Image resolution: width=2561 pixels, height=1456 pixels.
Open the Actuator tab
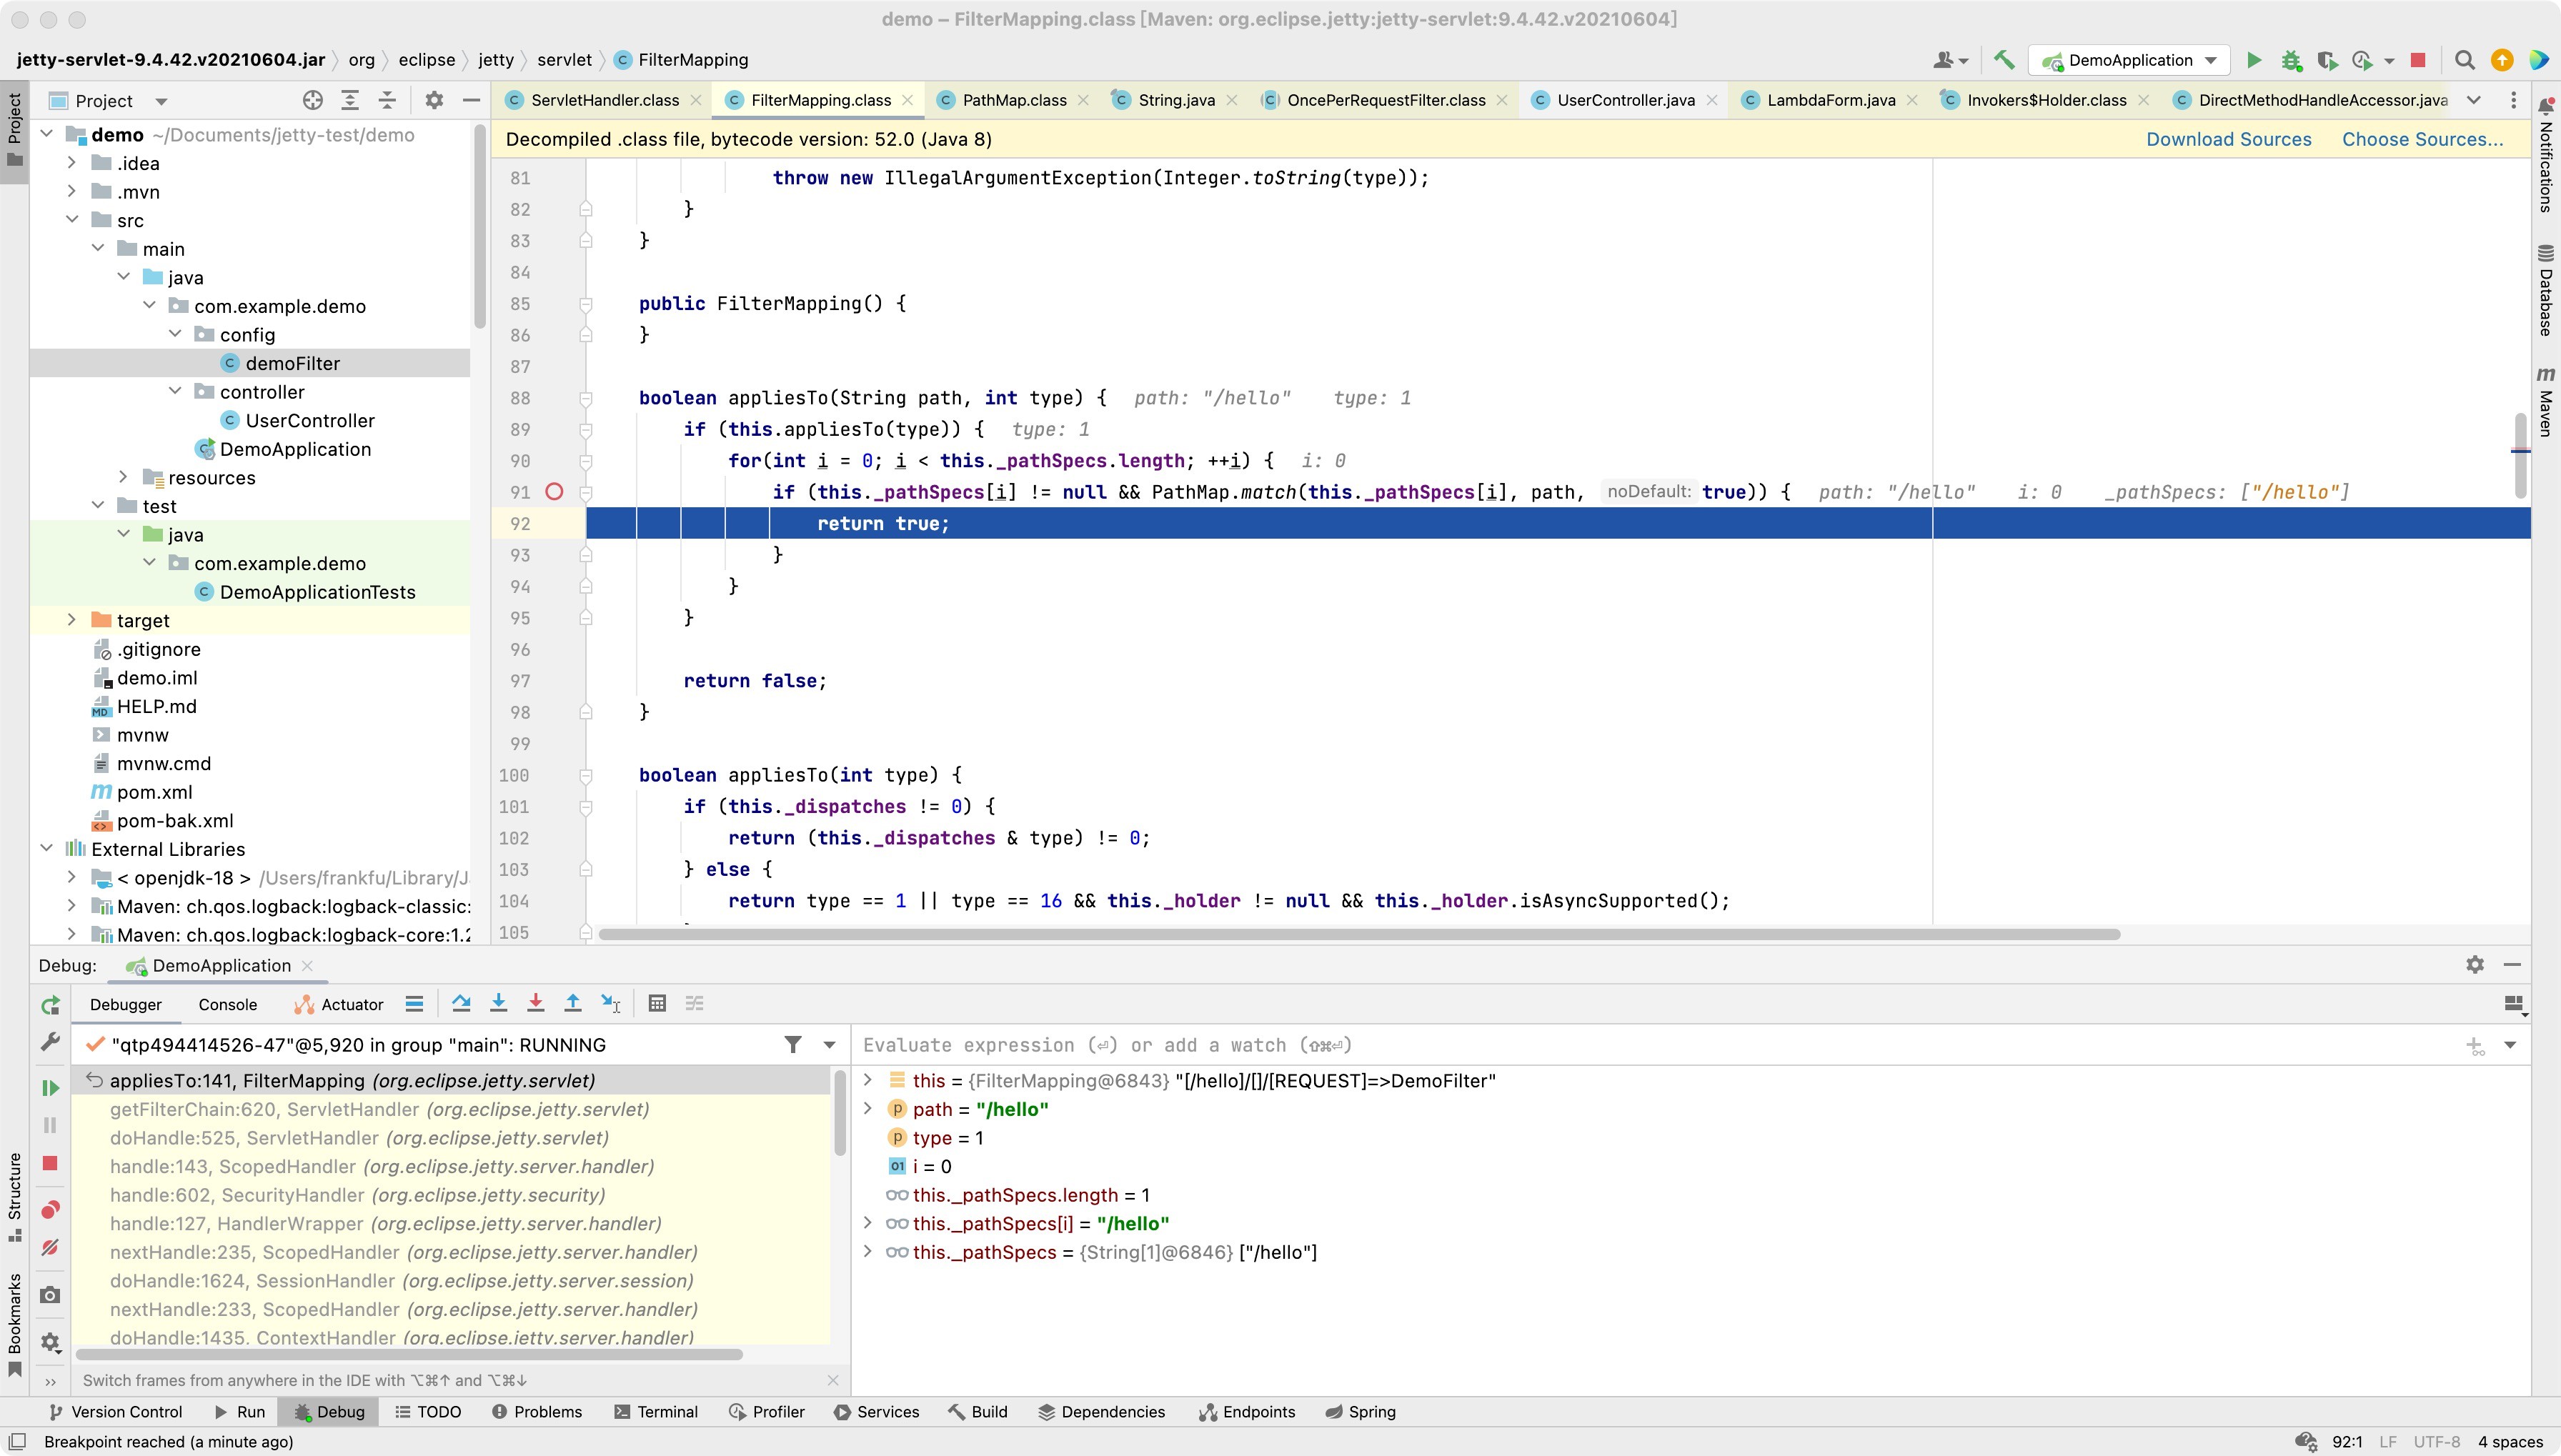click(339, 1004)
